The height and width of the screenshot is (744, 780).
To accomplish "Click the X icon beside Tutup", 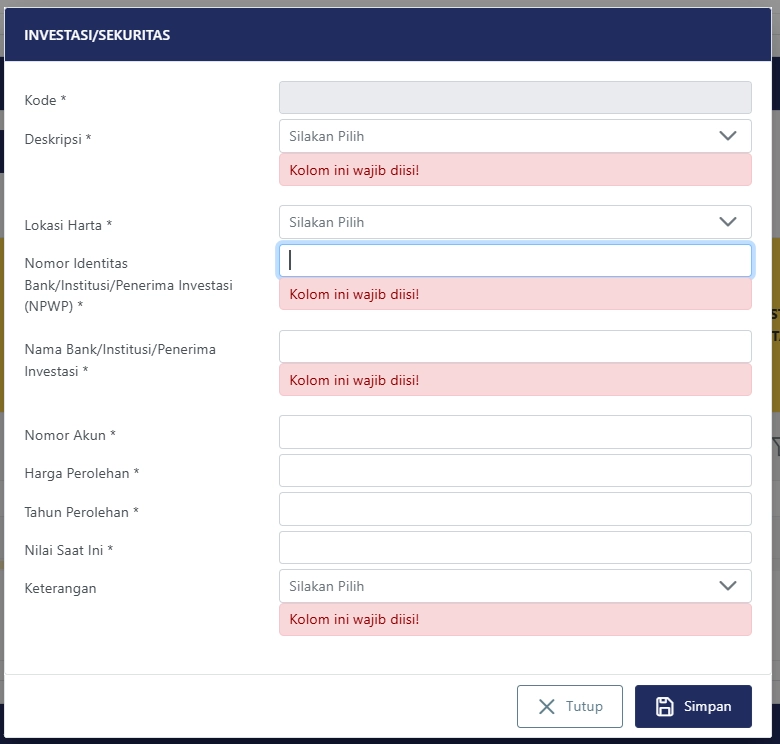I will point(547,706).
